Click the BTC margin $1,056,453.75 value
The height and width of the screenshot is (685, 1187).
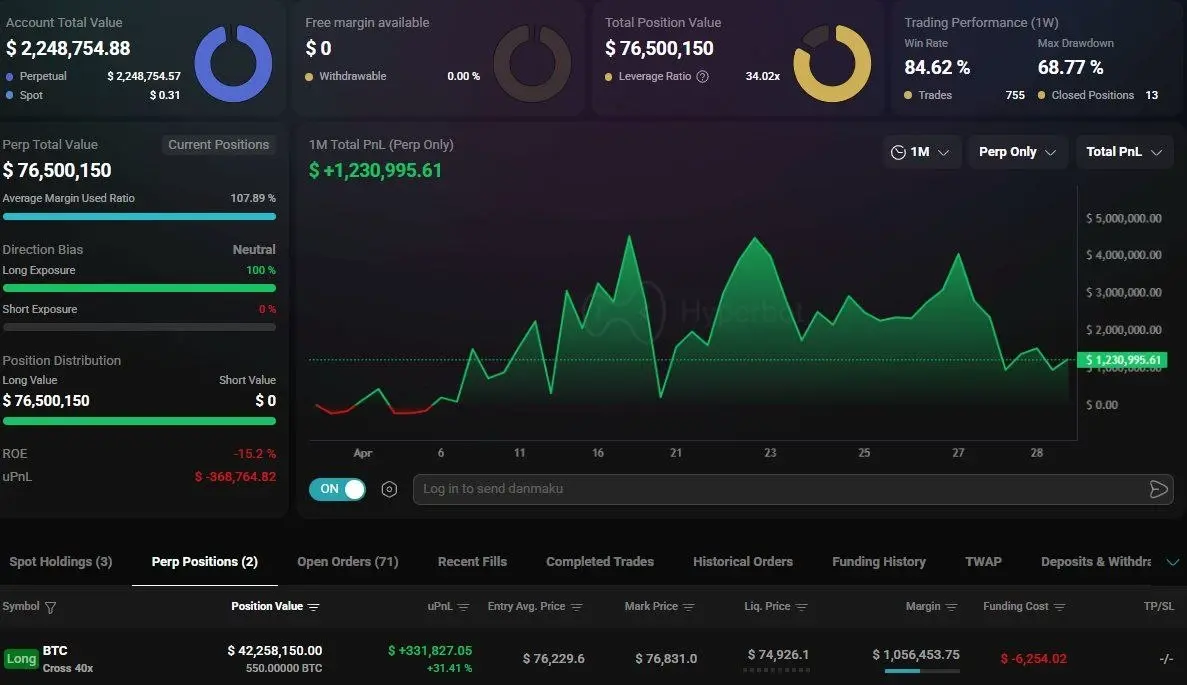point(916,655)
